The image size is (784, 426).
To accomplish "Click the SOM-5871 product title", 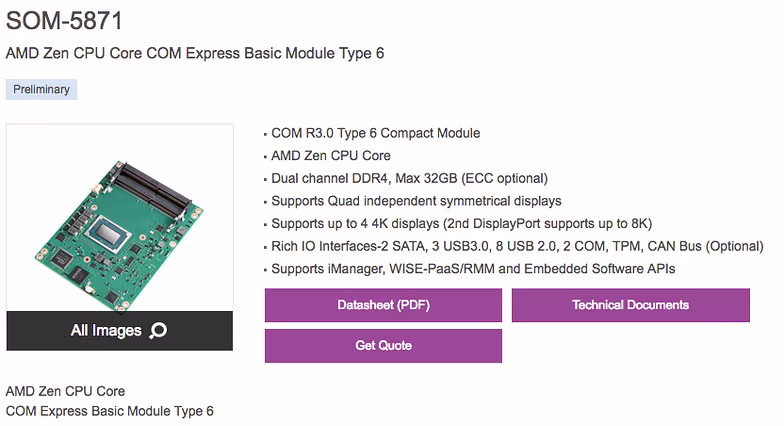I will pos(64,20).
